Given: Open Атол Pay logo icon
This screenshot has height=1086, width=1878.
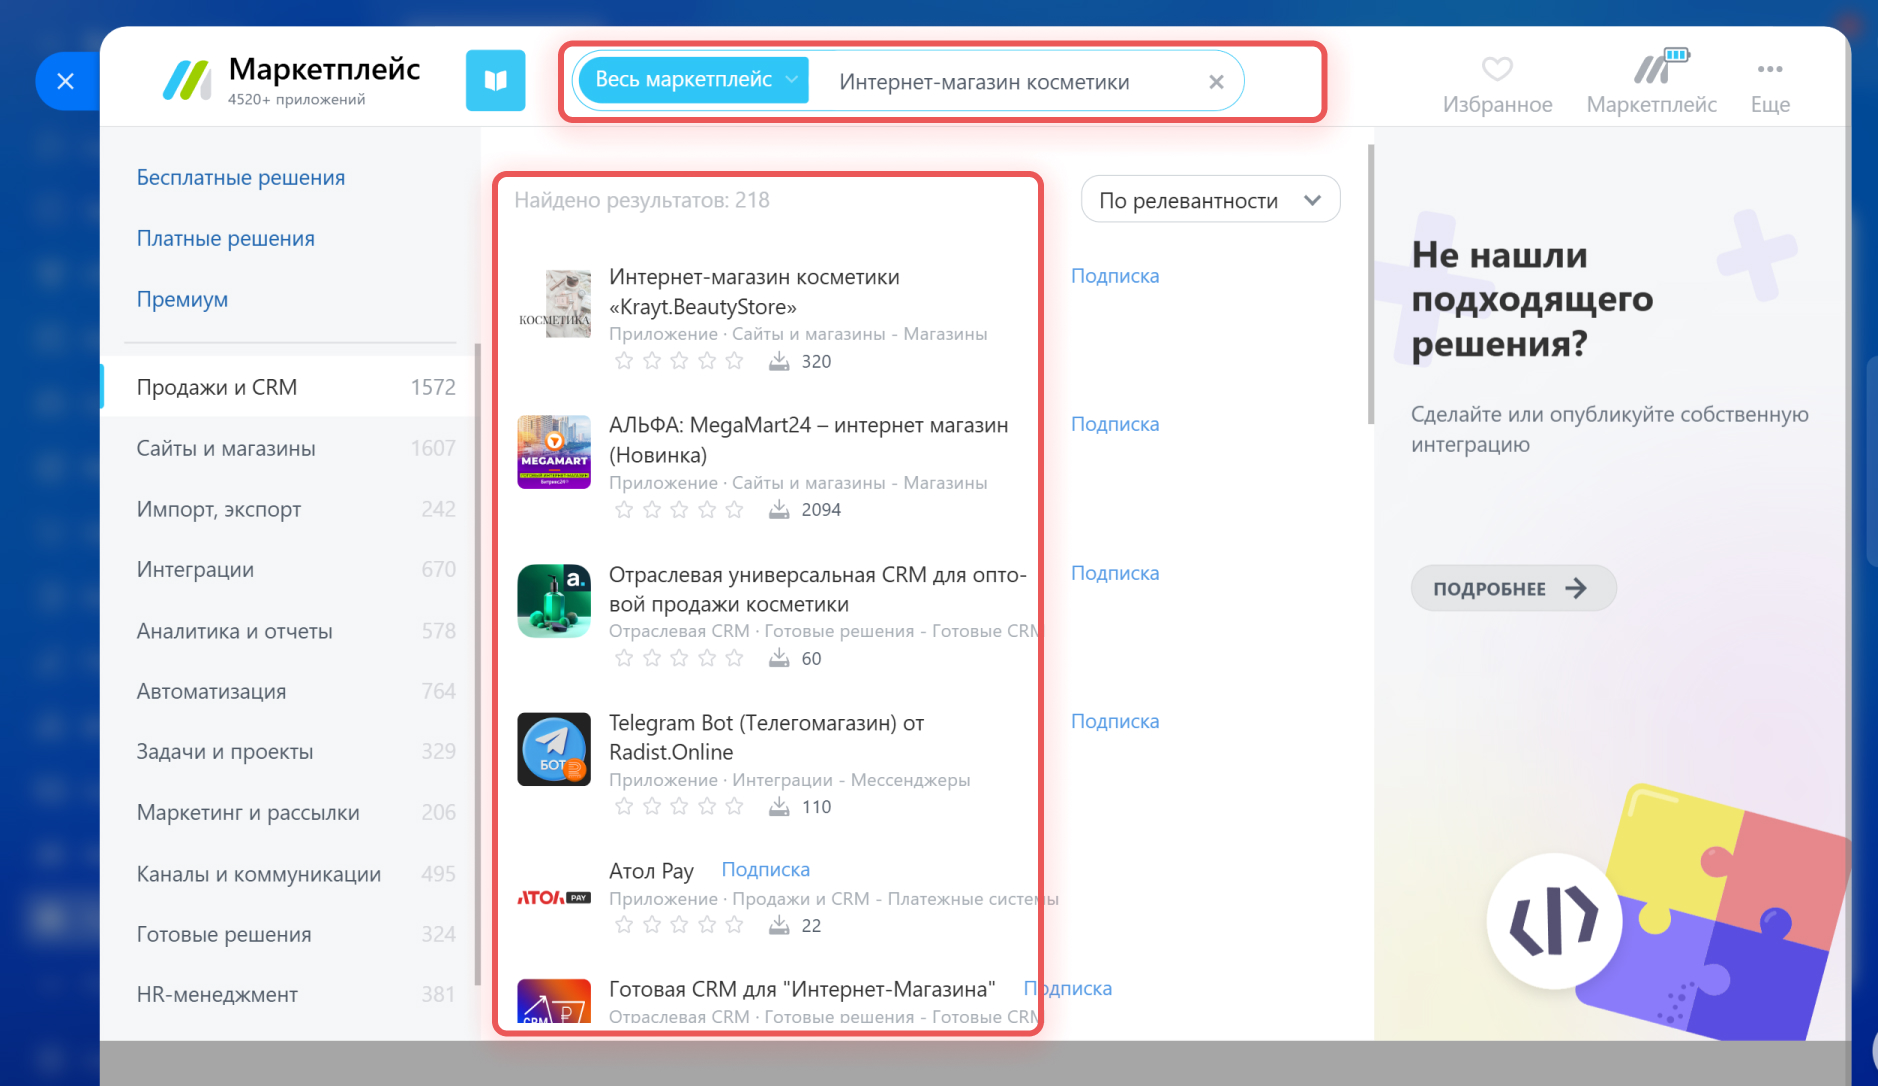Looking at the screenshot, I should pyautogui.click(x=554, y=897).
